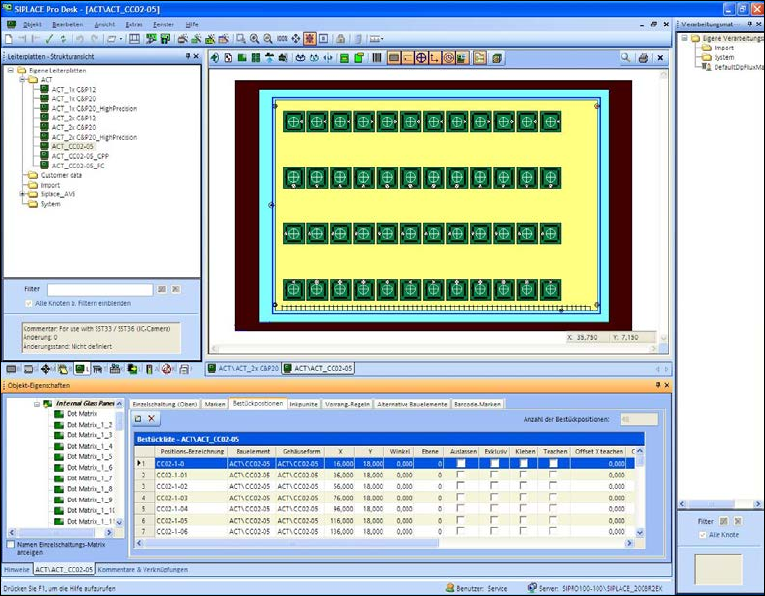Click the barcode icon in board toolbar
The width and height of the screenshot is (765, 596).
[377, 58]
